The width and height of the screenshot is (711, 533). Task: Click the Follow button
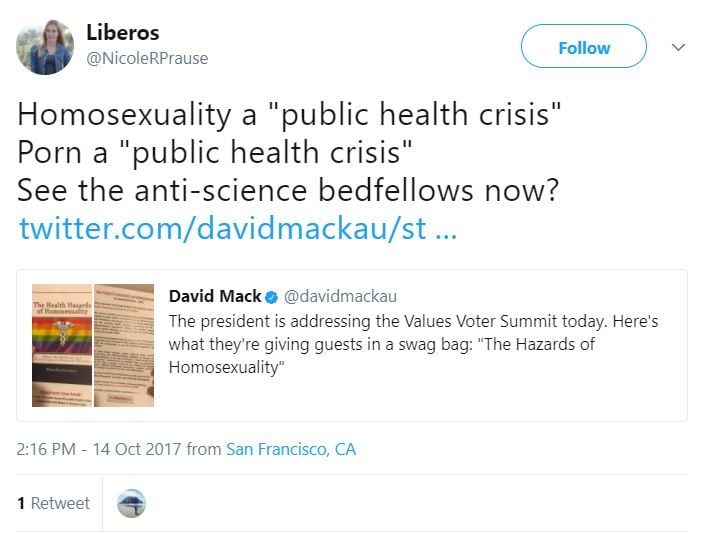(x=583, y=47)
